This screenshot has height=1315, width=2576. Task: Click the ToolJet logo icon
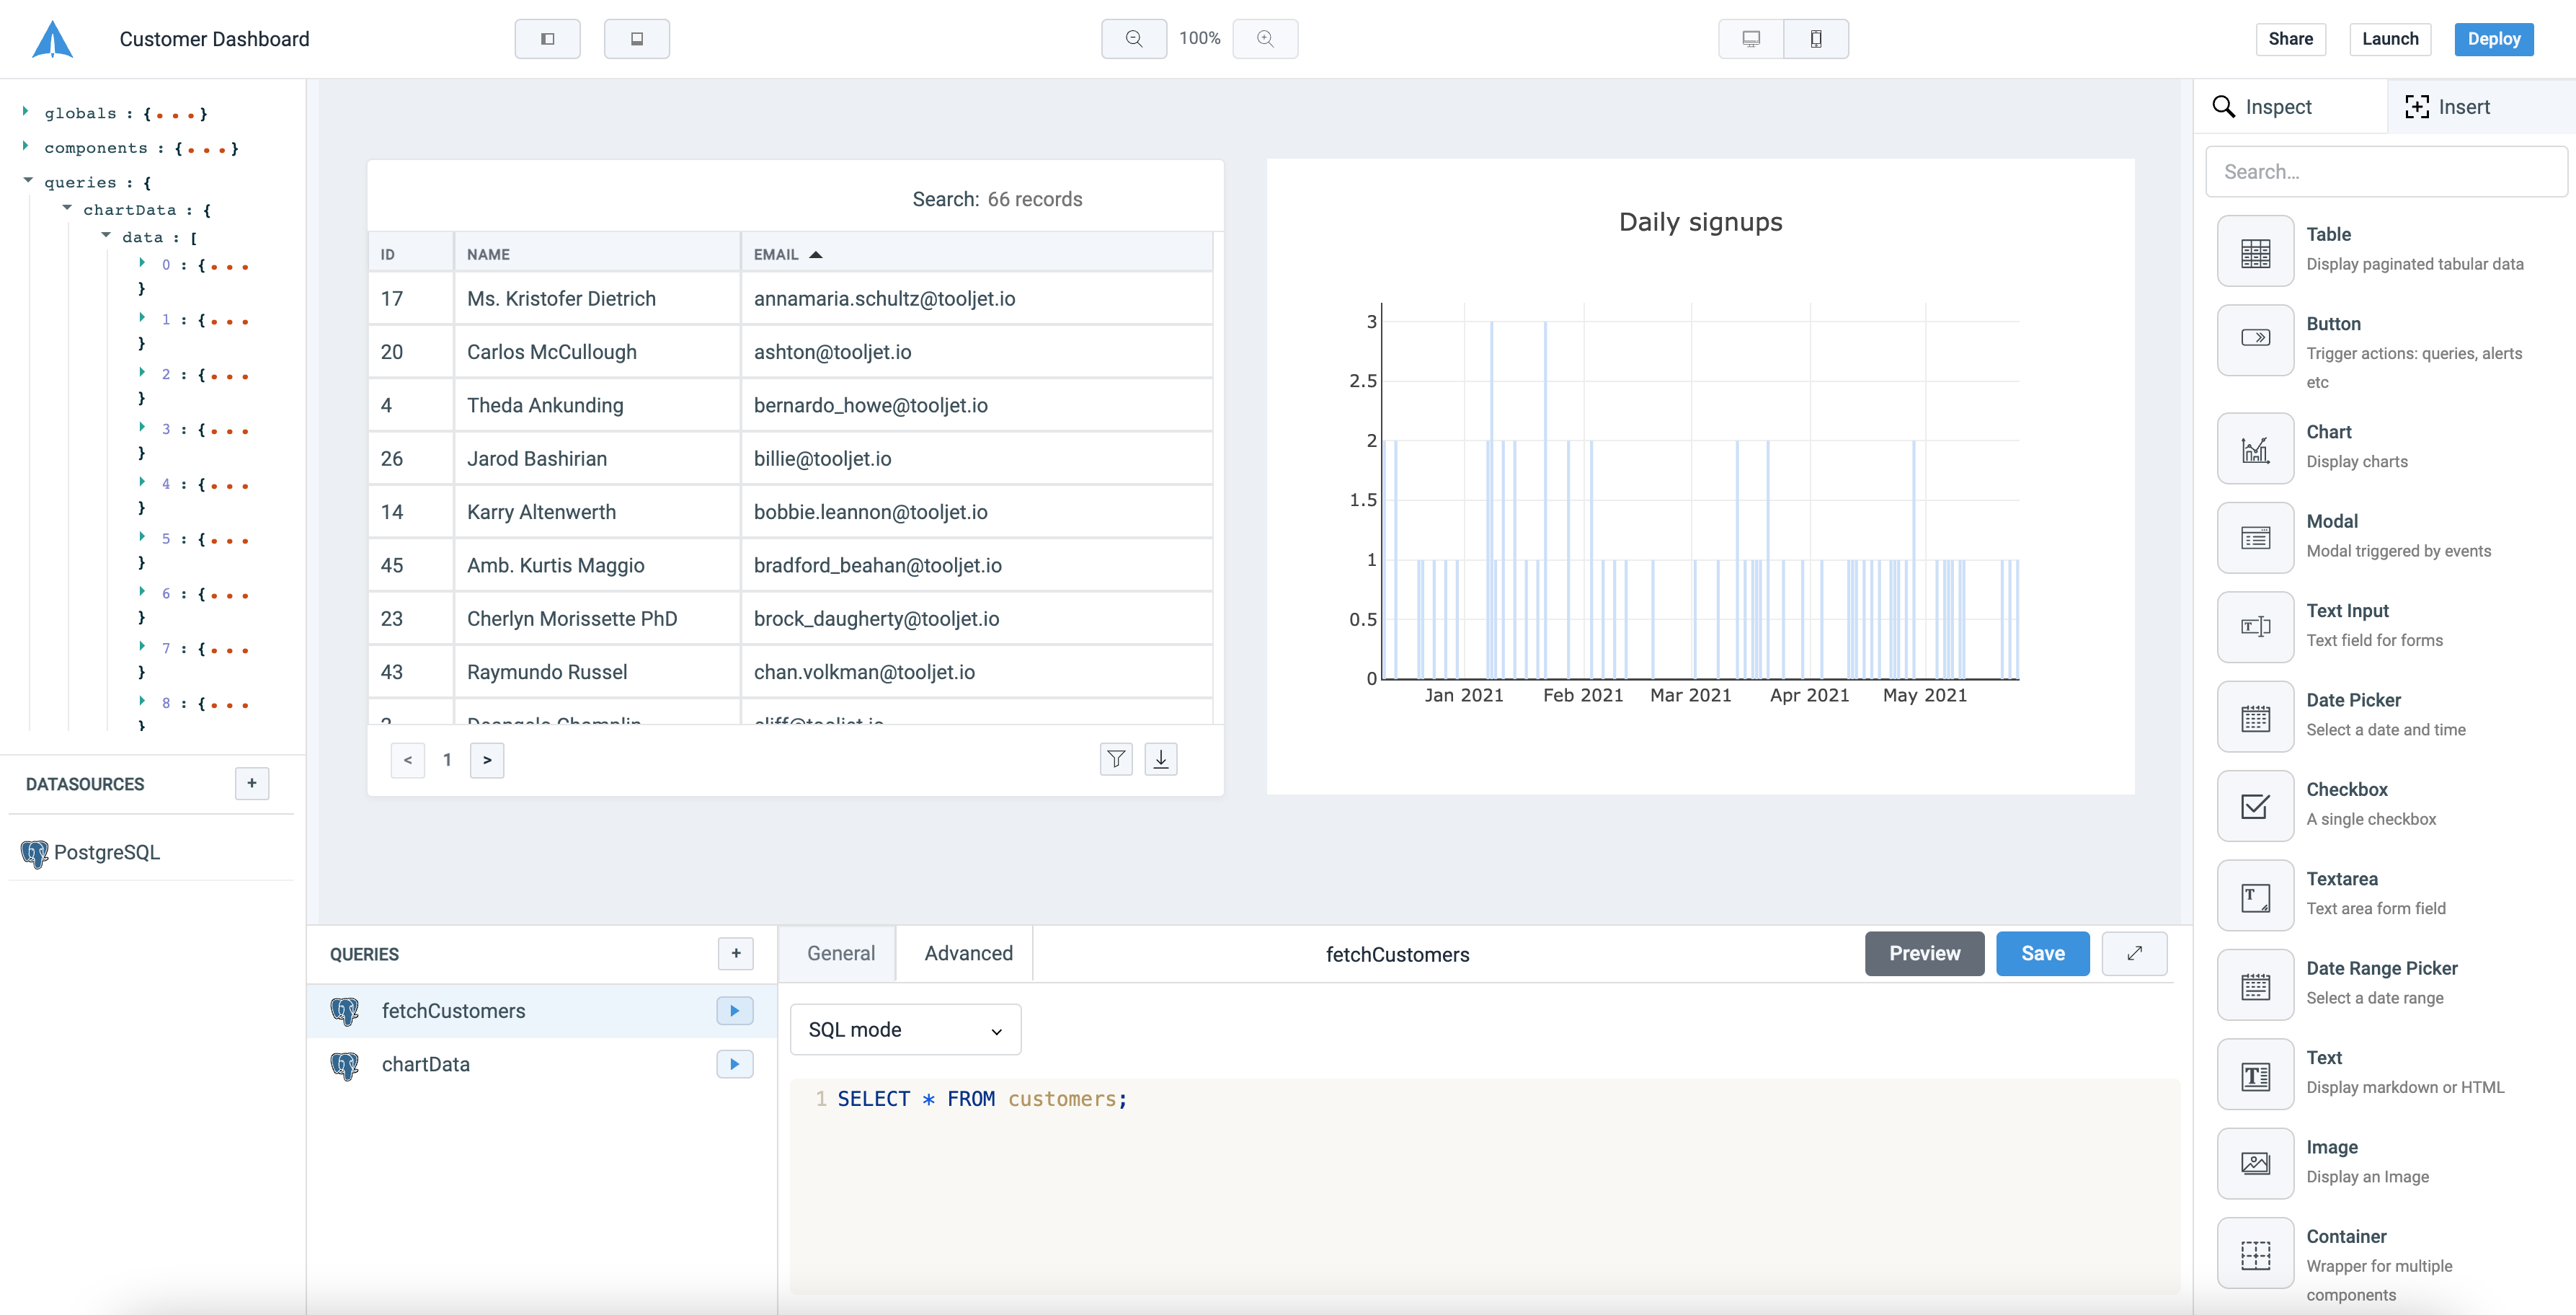point(53,40)
